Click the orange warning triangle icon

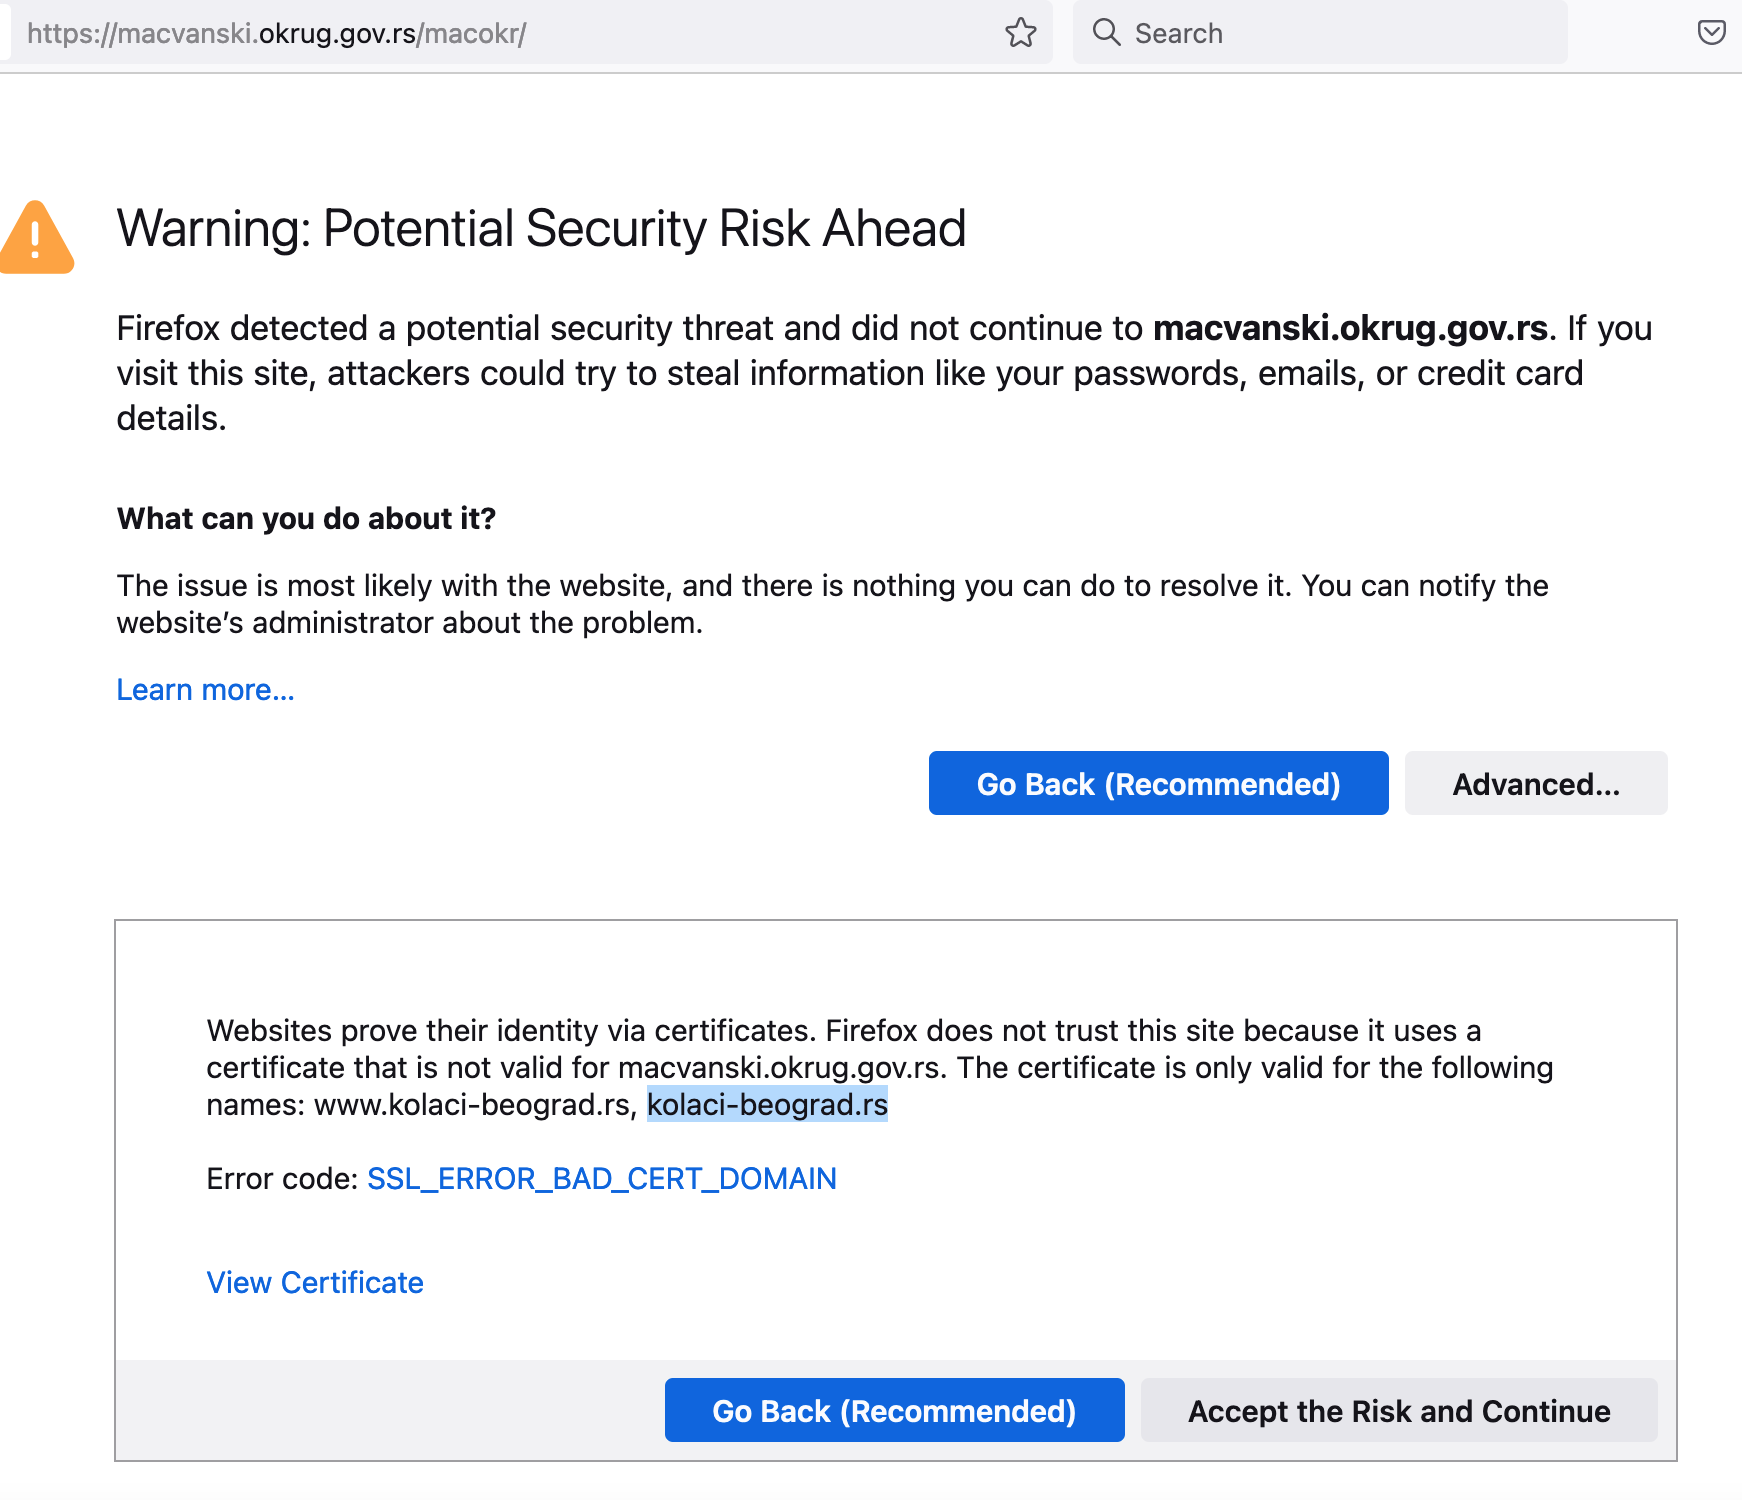click(36, 238)
